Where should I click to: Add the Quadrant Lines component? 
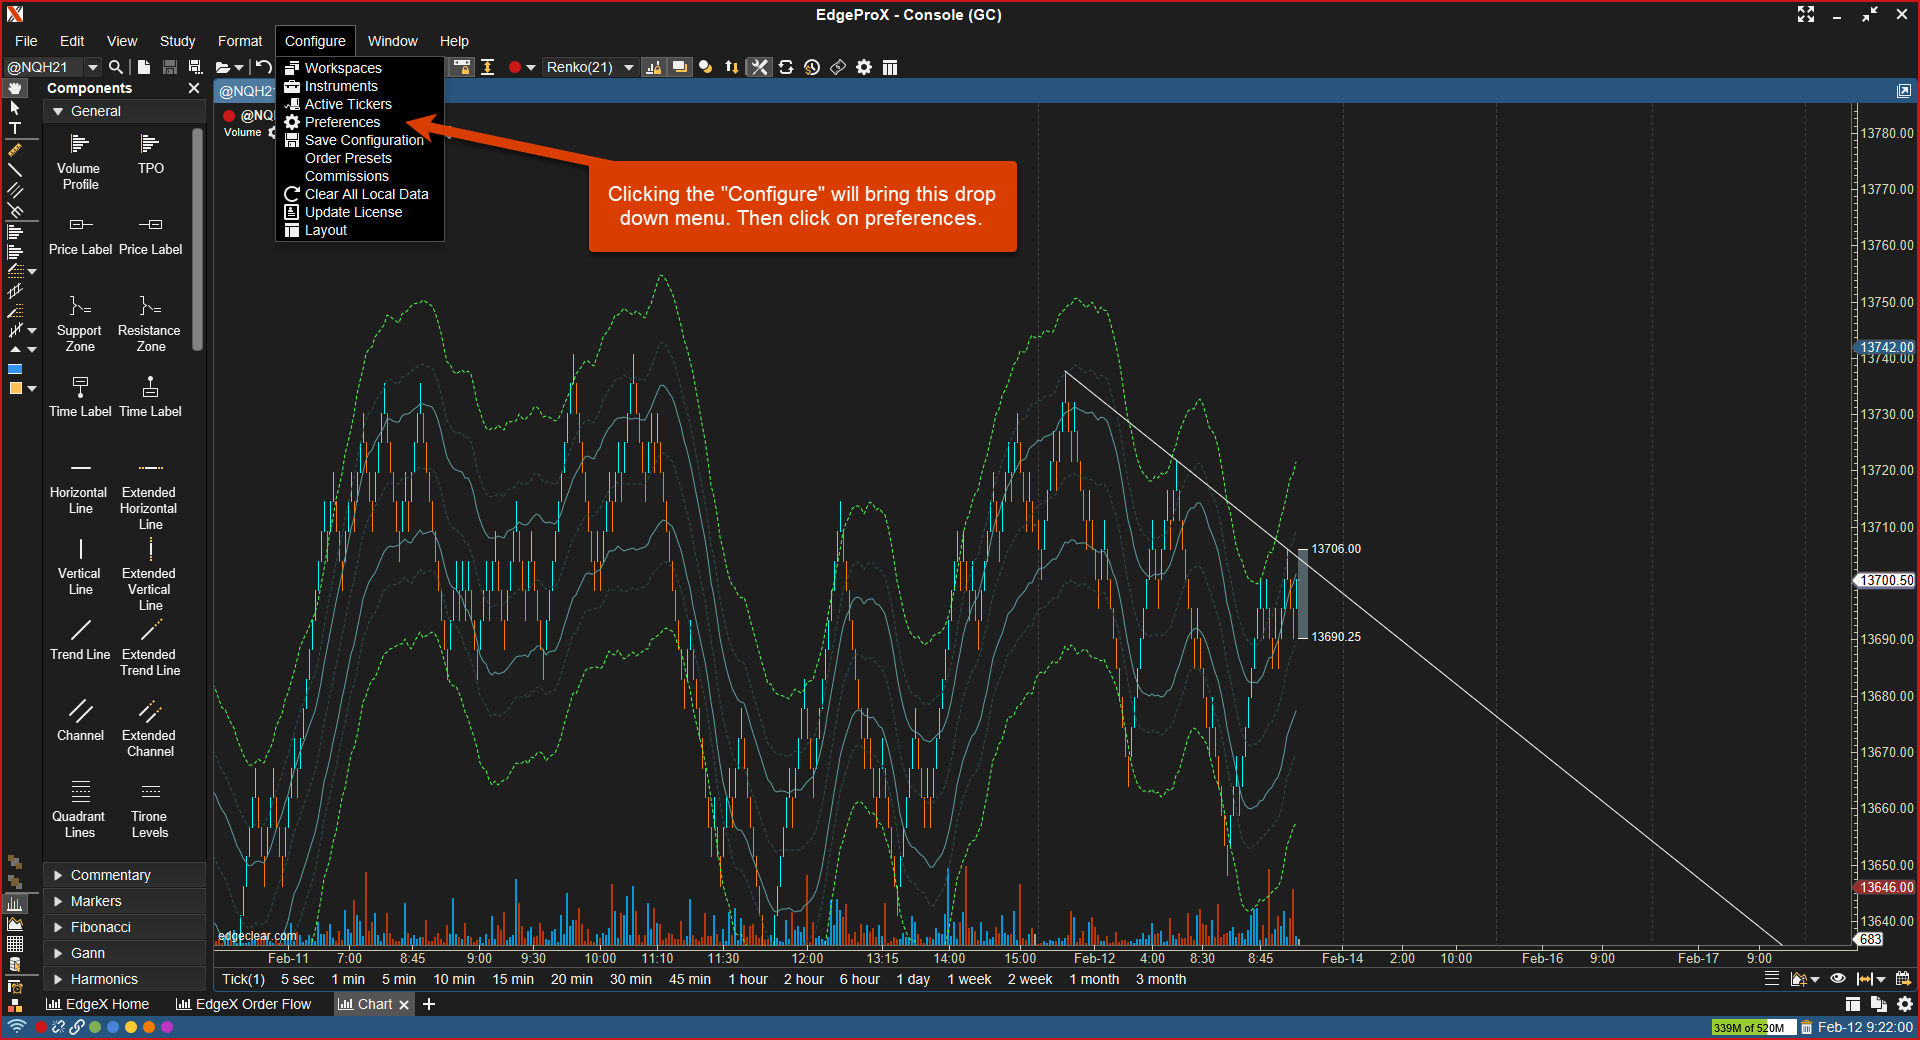pyautogui.click(x=80, y=809)
